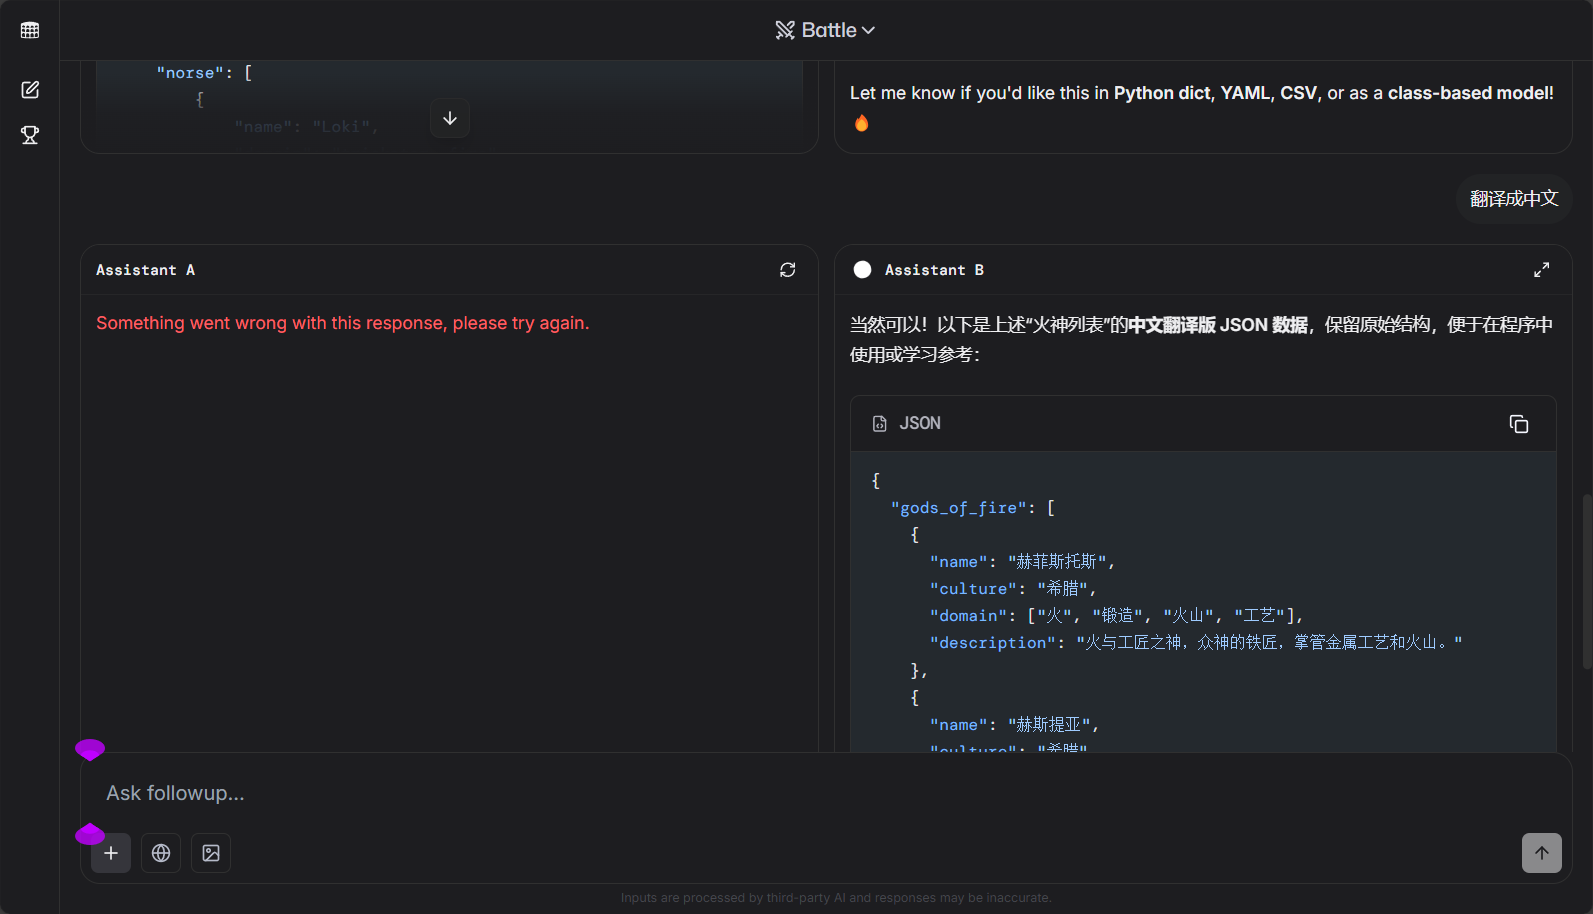Click the Assistant B header label
This screenshot has height=914, width=1593.
pos(934,270)
